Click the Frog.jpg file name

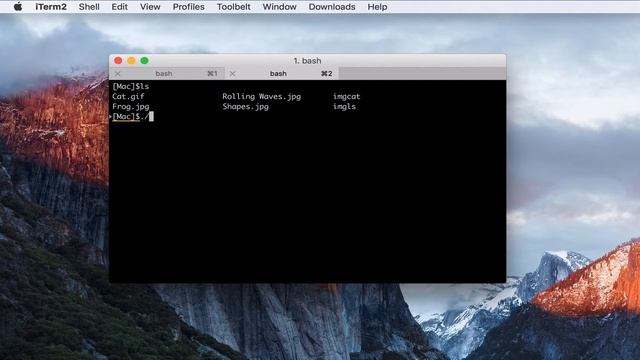click(x=131, y=107)
